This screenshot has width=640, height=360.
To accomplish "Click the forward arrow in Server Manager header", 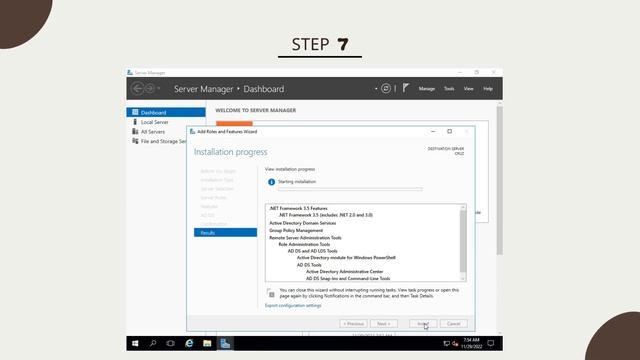I will [149, 89].
